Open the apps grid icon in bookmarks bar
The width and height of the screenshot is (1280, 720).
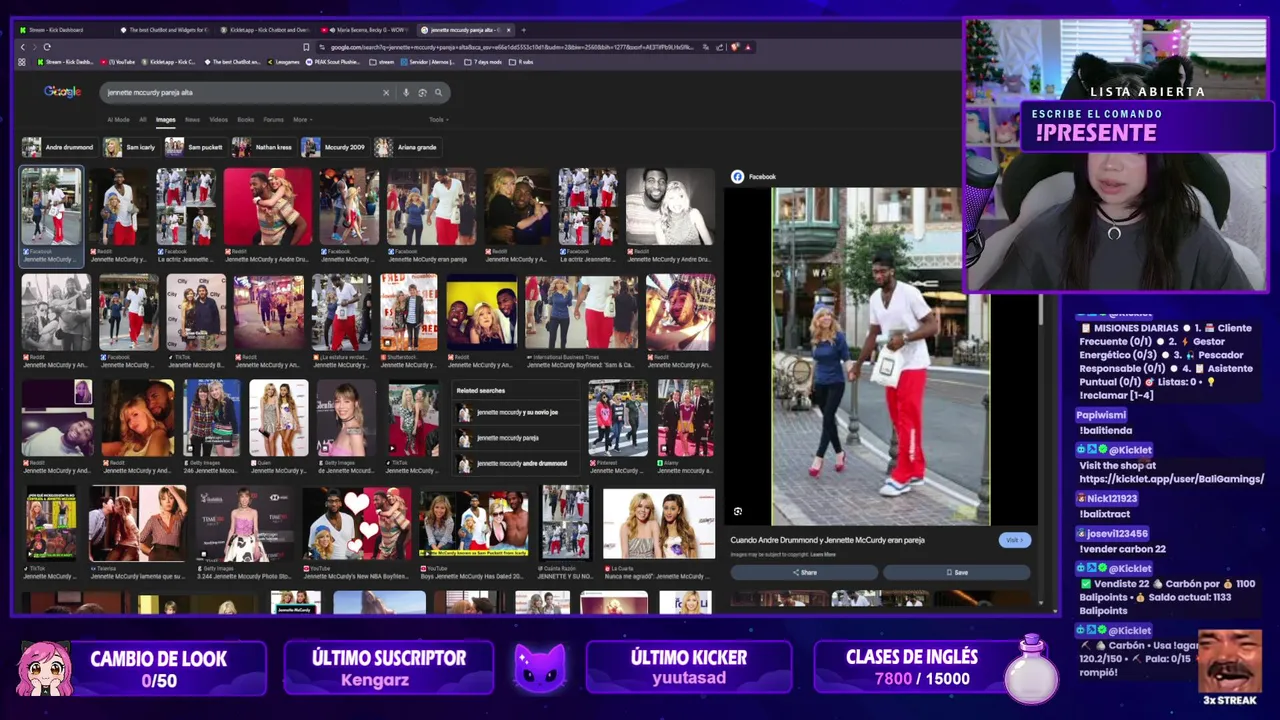pyautogui.click(x=22, y=62)
